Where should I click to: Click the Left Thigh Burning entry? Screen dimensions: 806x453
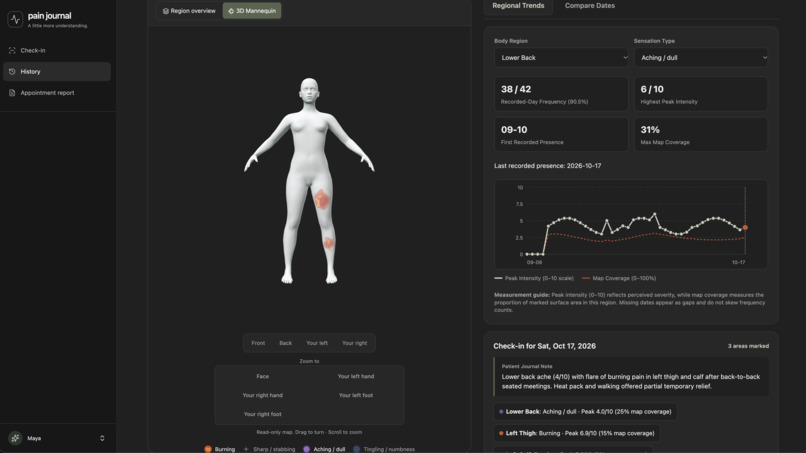pyautogui.click(x=576, y=433)
